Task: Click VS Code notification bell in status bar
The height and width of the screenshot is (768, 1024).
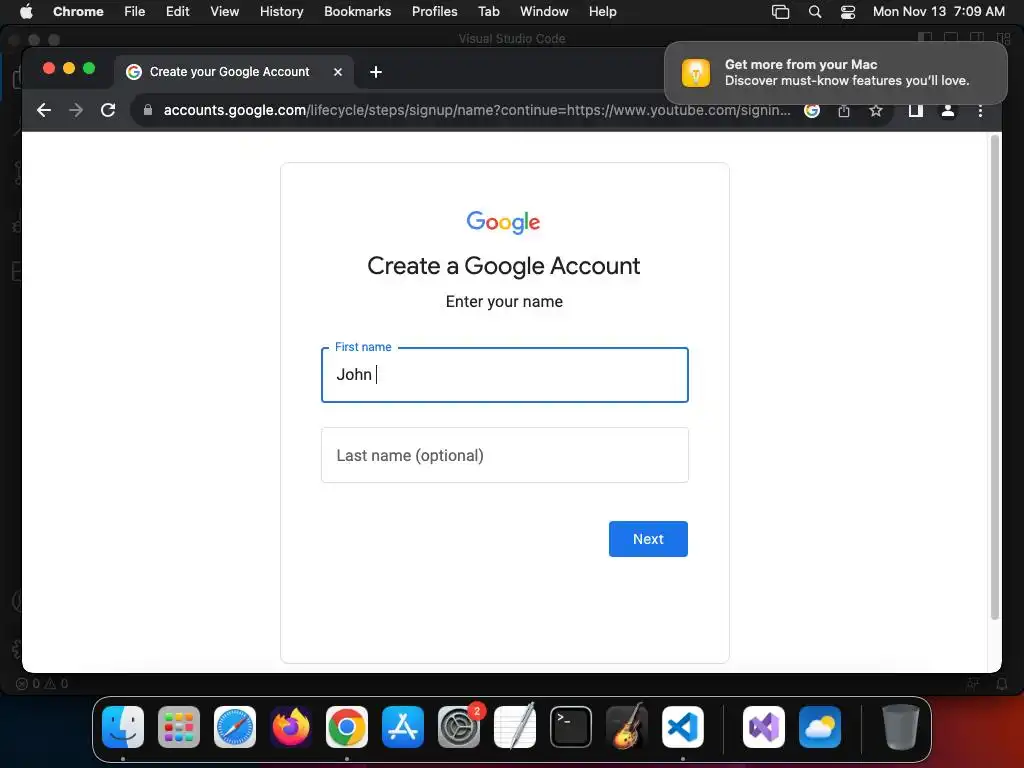Action: pyautogui.click(x=1001, y=684)
